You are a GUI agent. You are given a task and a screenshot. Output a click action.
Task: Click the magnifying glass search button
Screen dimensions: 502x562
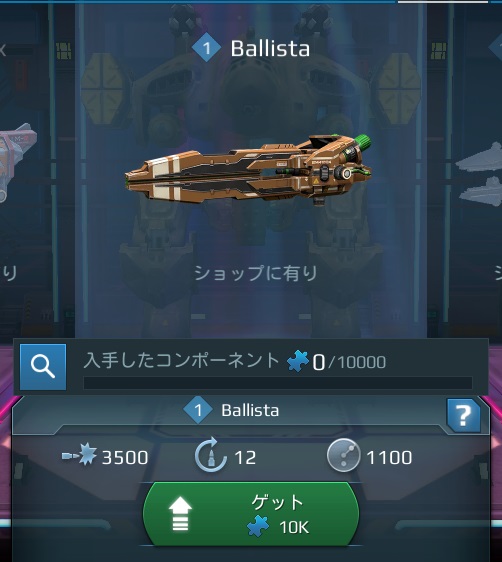[x=43, y=367]
